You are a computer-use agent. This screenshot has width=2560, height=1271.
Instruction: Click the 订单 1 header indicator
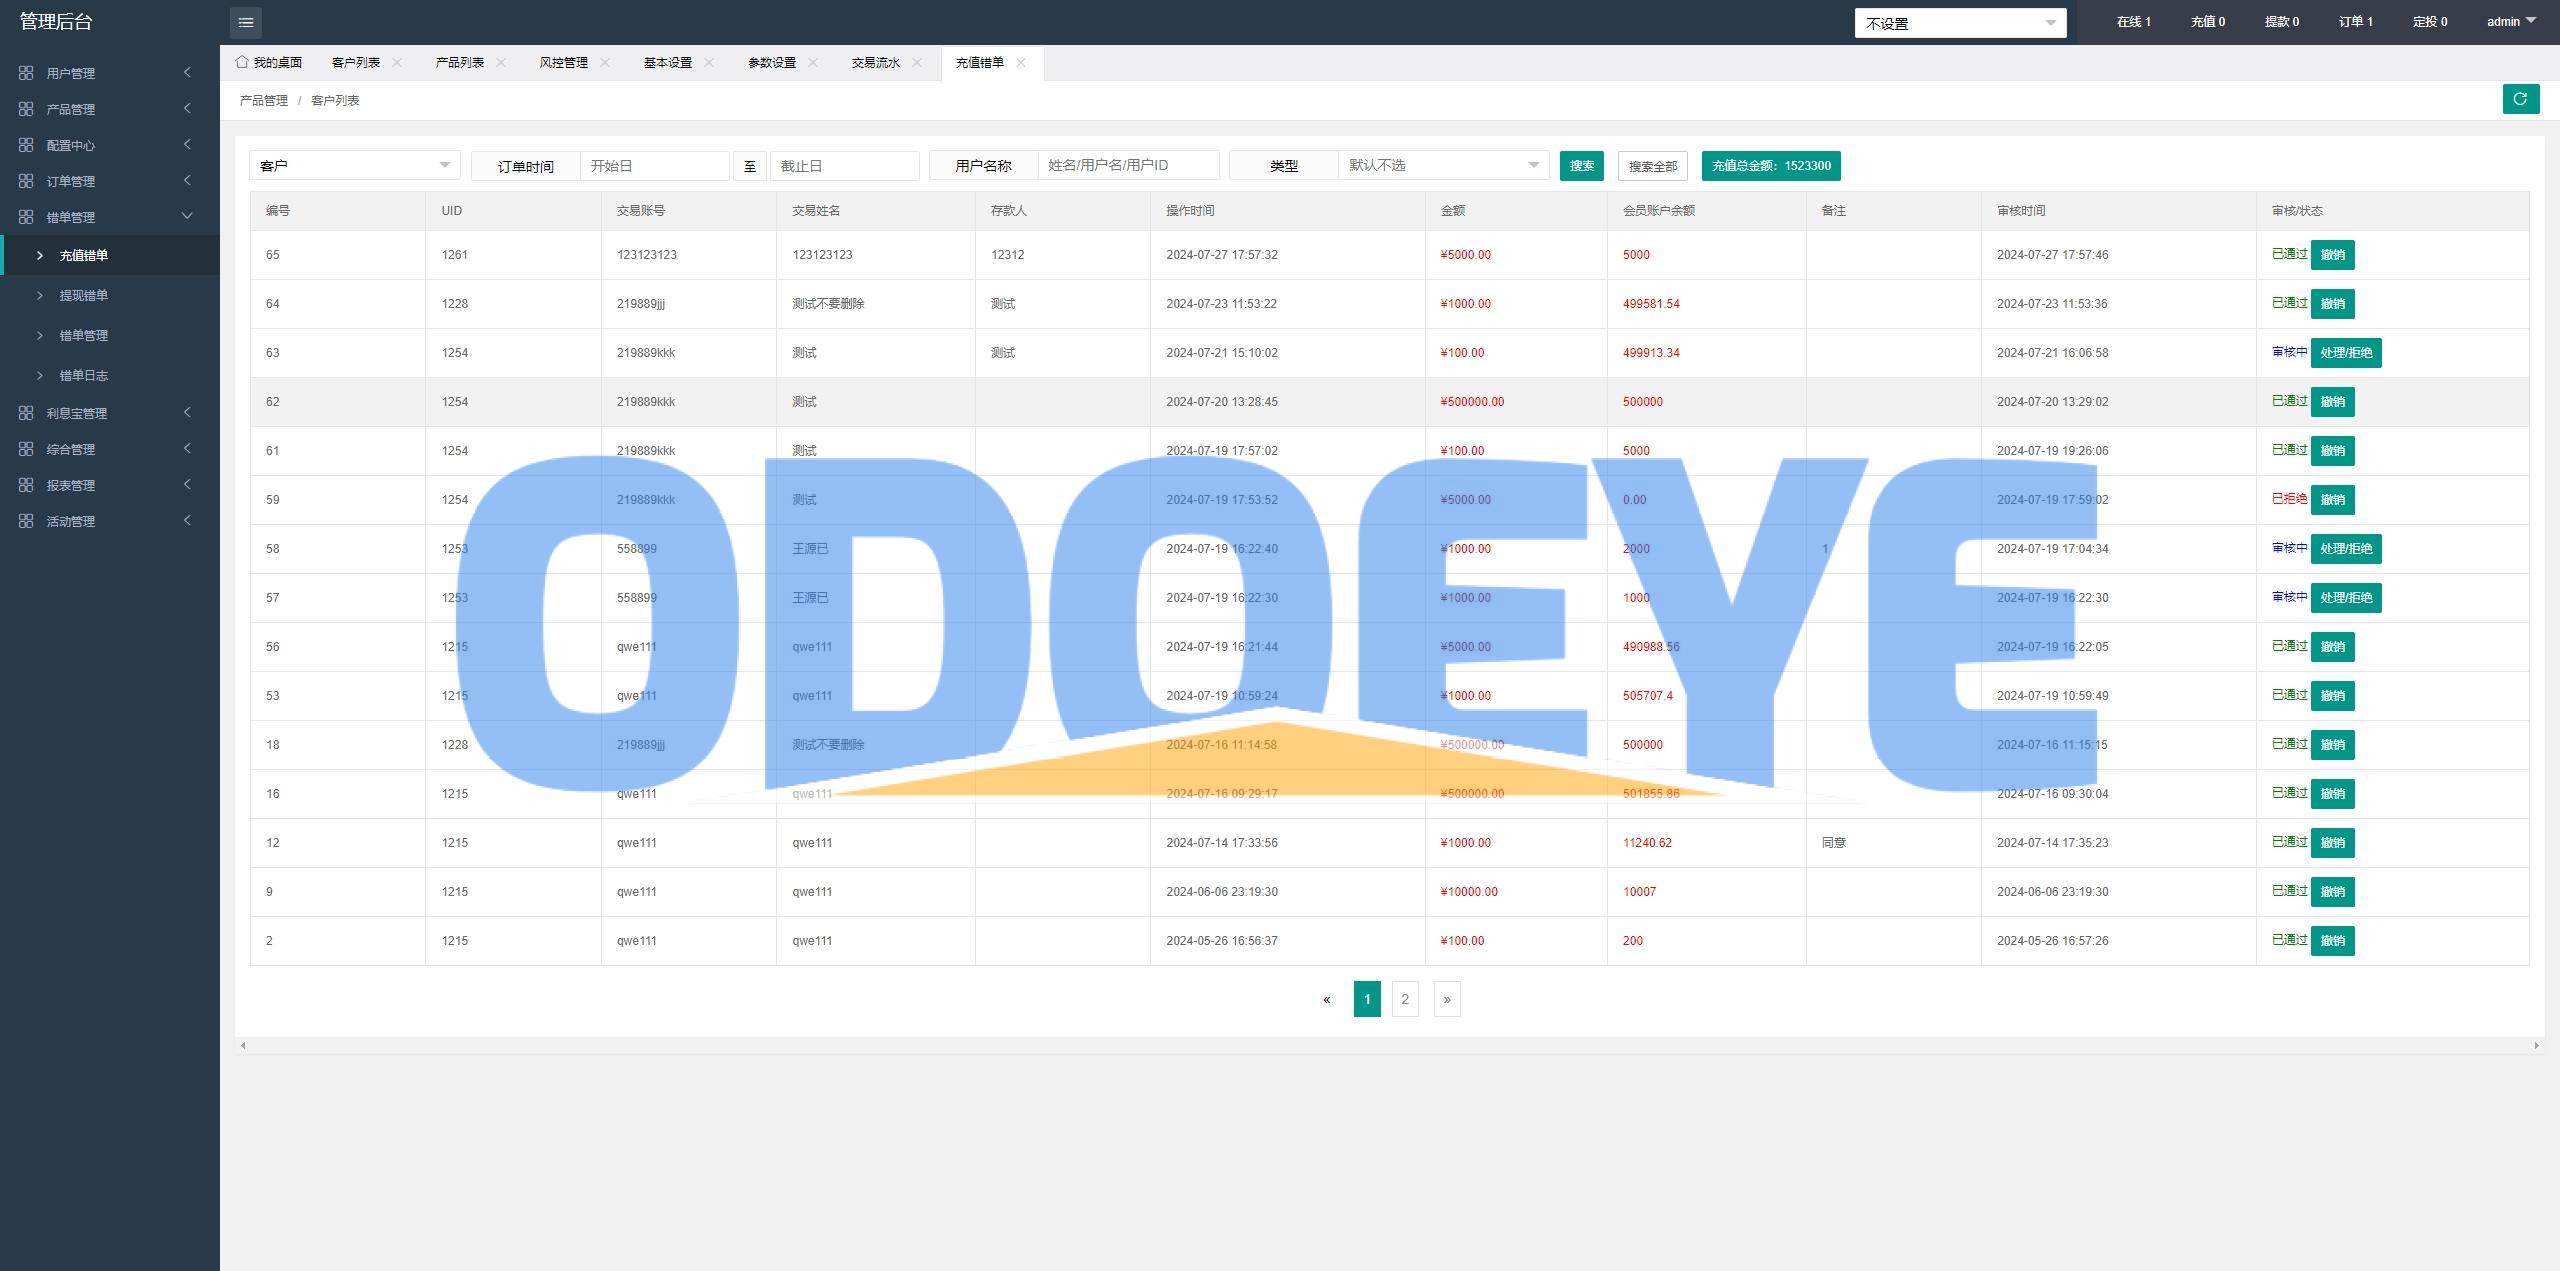(2355, 21)
